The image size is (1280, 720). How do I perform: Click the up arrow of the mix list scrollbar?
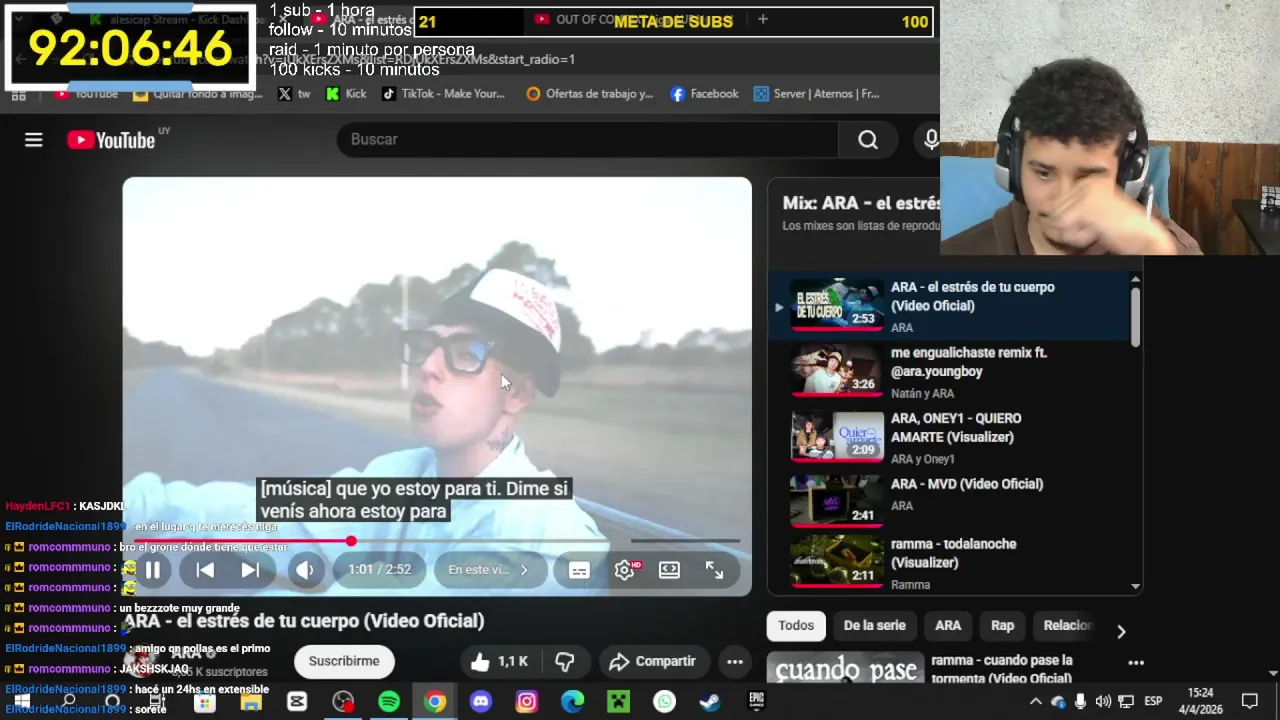(x=1135, y=279)
